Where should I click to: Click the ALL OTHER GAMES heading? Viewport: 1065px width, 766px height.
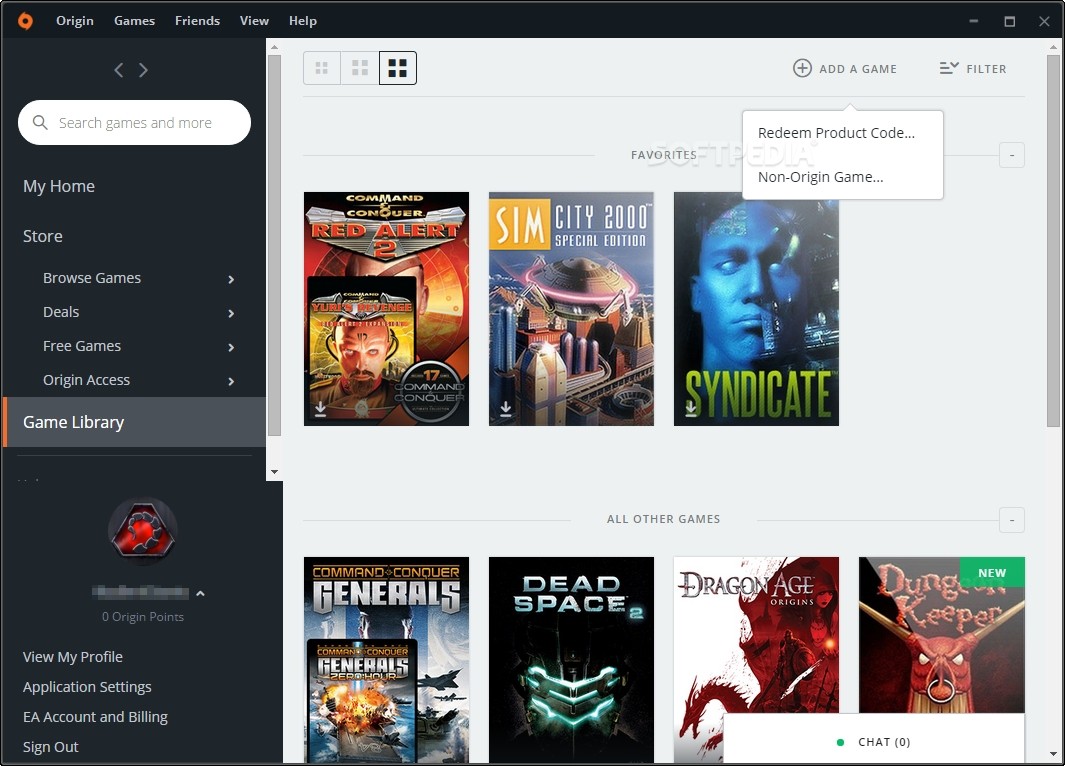pyautogui.click(x=664, y=519)
